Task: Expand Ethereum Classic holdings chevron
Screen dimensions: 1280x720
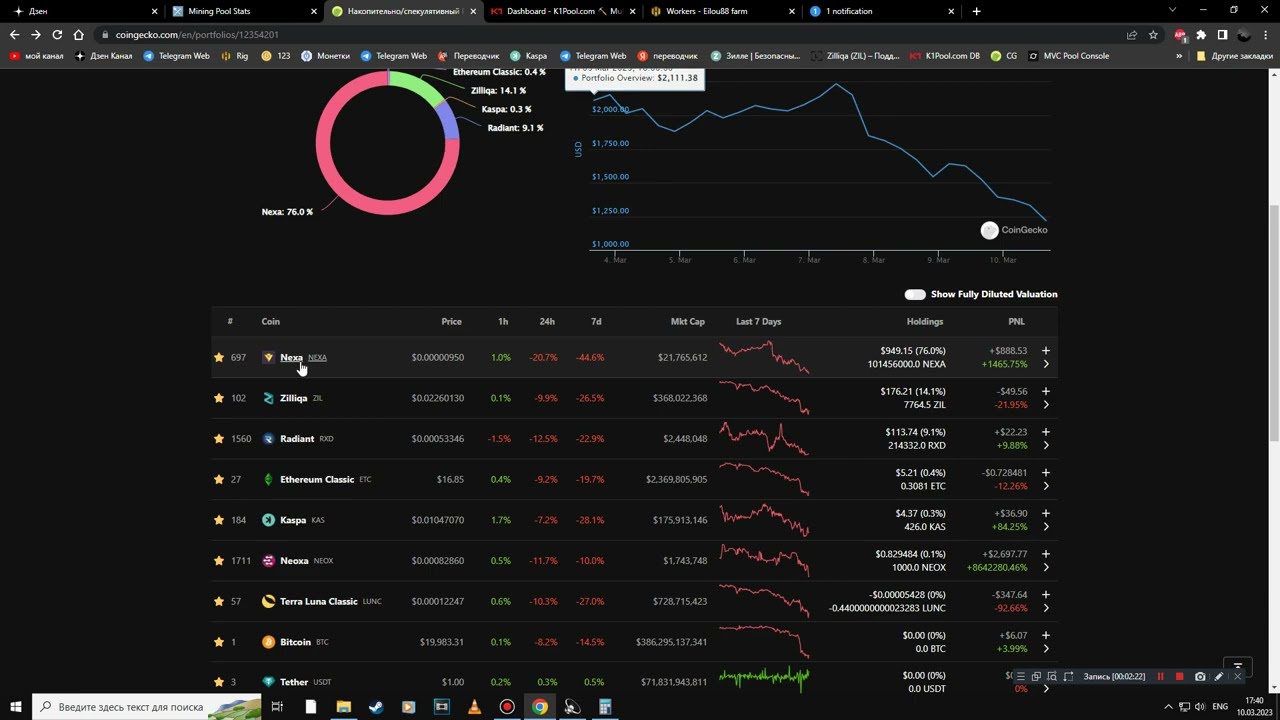Action: point(1046,486)
